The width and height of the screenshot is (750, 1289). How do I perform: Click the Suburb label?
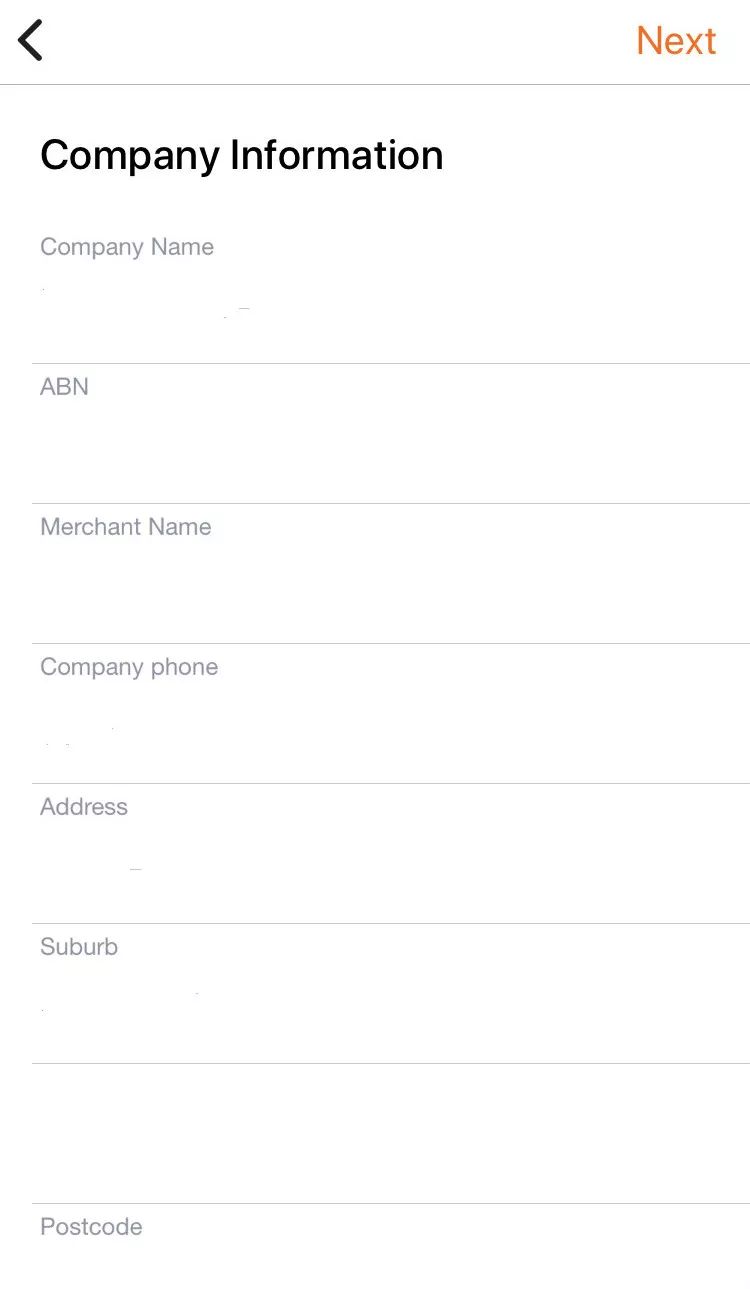tap(79, 947)
